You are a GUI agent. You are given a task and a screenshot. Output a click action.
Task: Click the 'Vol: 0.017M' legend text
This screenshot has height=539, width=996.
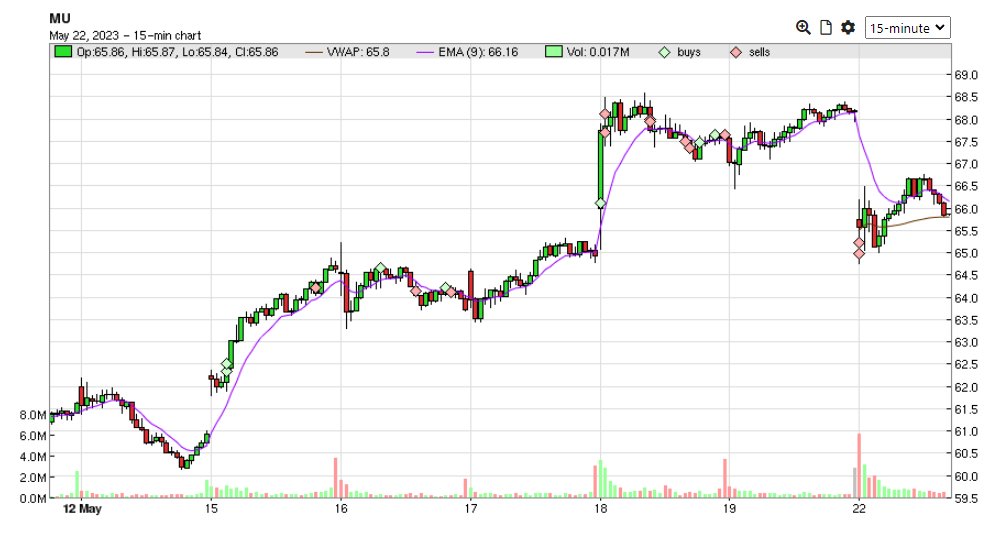point(598,52)
